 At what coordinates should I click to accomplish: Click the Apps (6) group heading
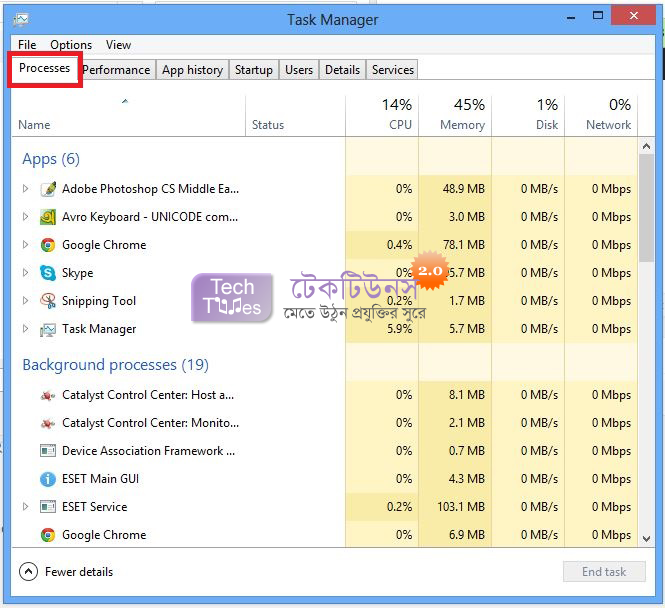click(51, 159)
